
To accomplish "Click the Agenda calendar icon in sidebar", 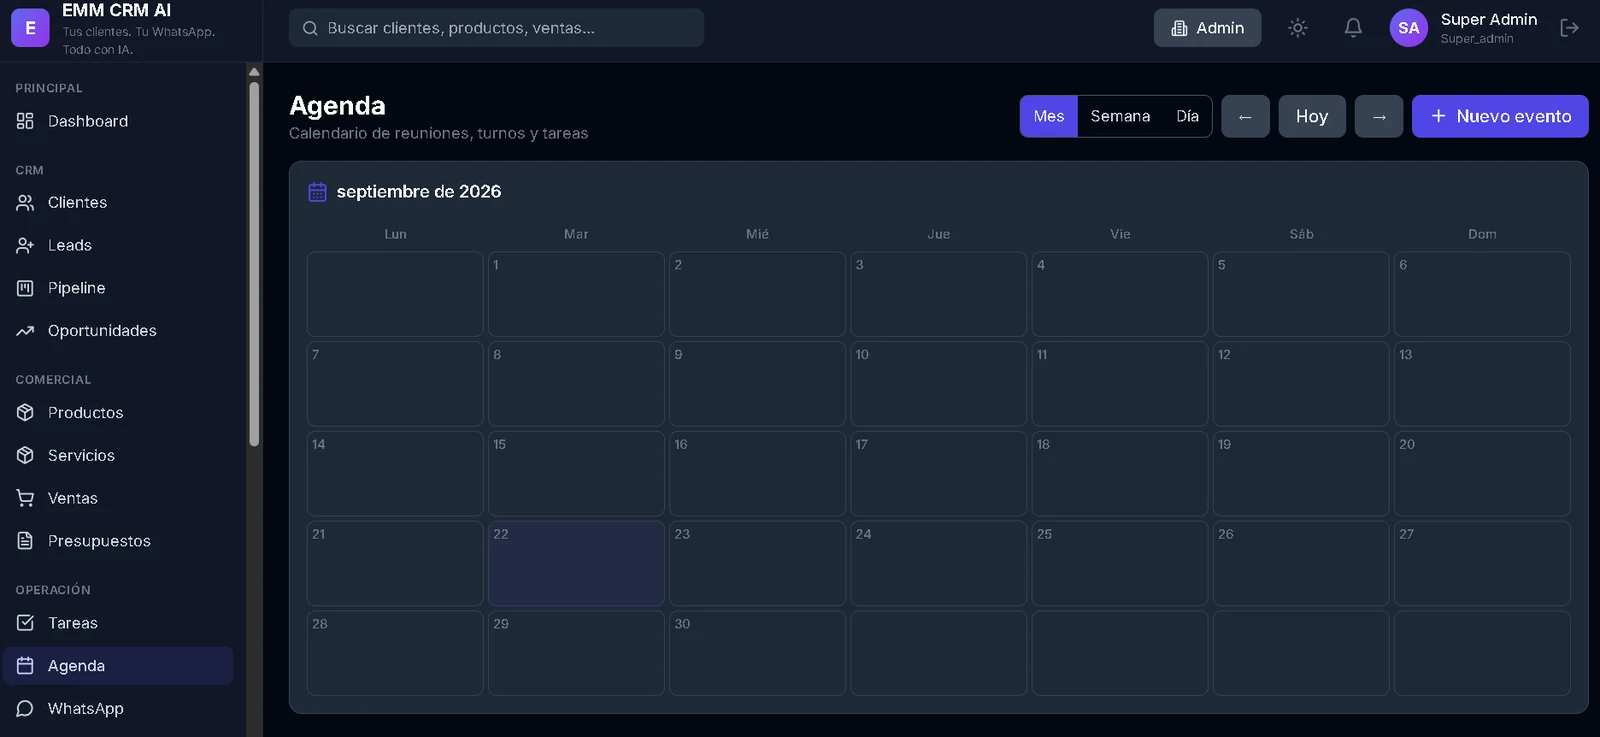I will (25, 666).
